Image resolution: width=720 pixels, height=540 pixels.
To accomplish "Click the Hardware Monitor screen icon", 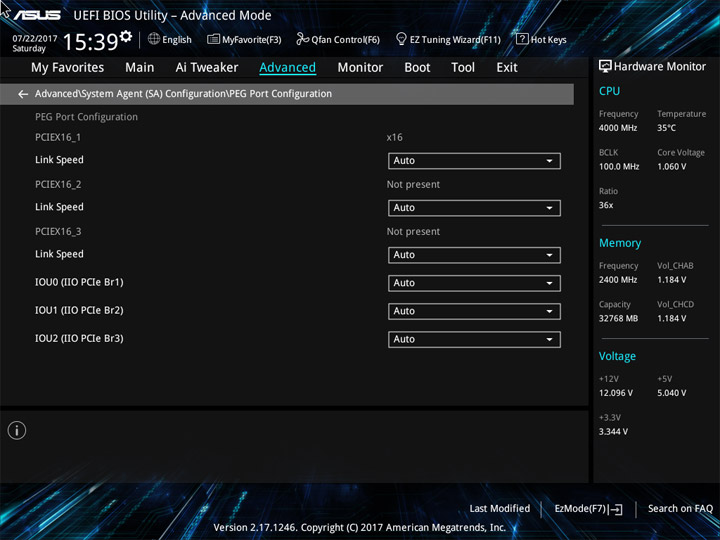I will pyautogui.click(x=605, y=67).
